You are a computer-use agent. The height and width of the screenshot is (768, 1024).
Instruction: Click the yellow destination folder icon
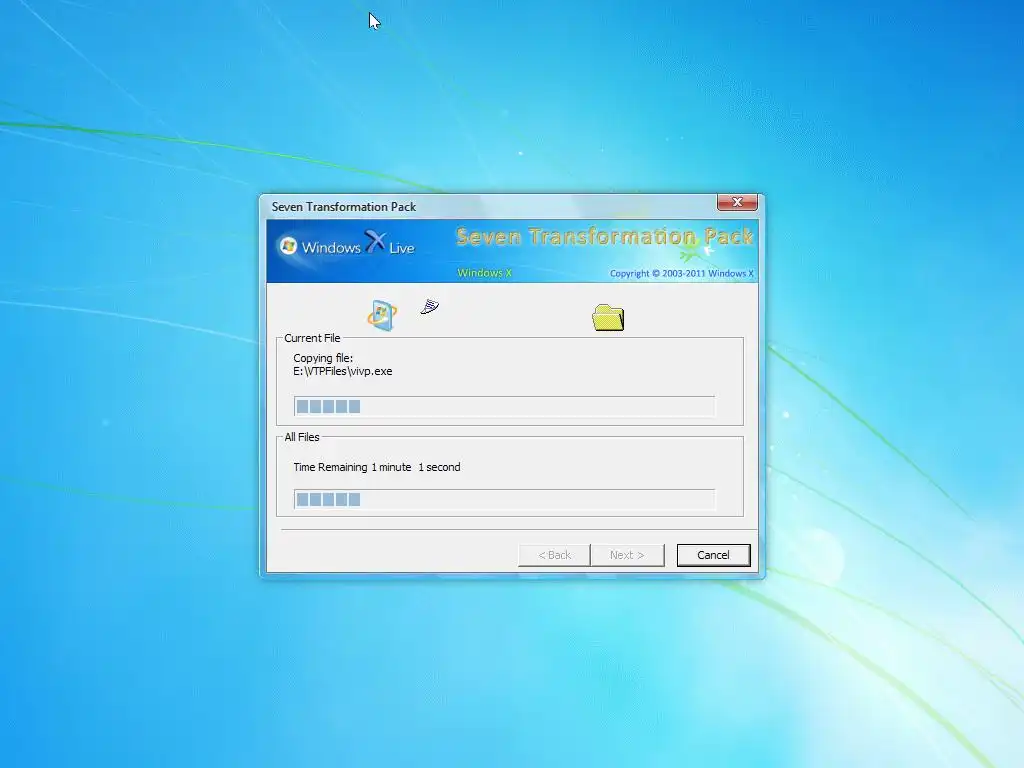click(608, 317)
